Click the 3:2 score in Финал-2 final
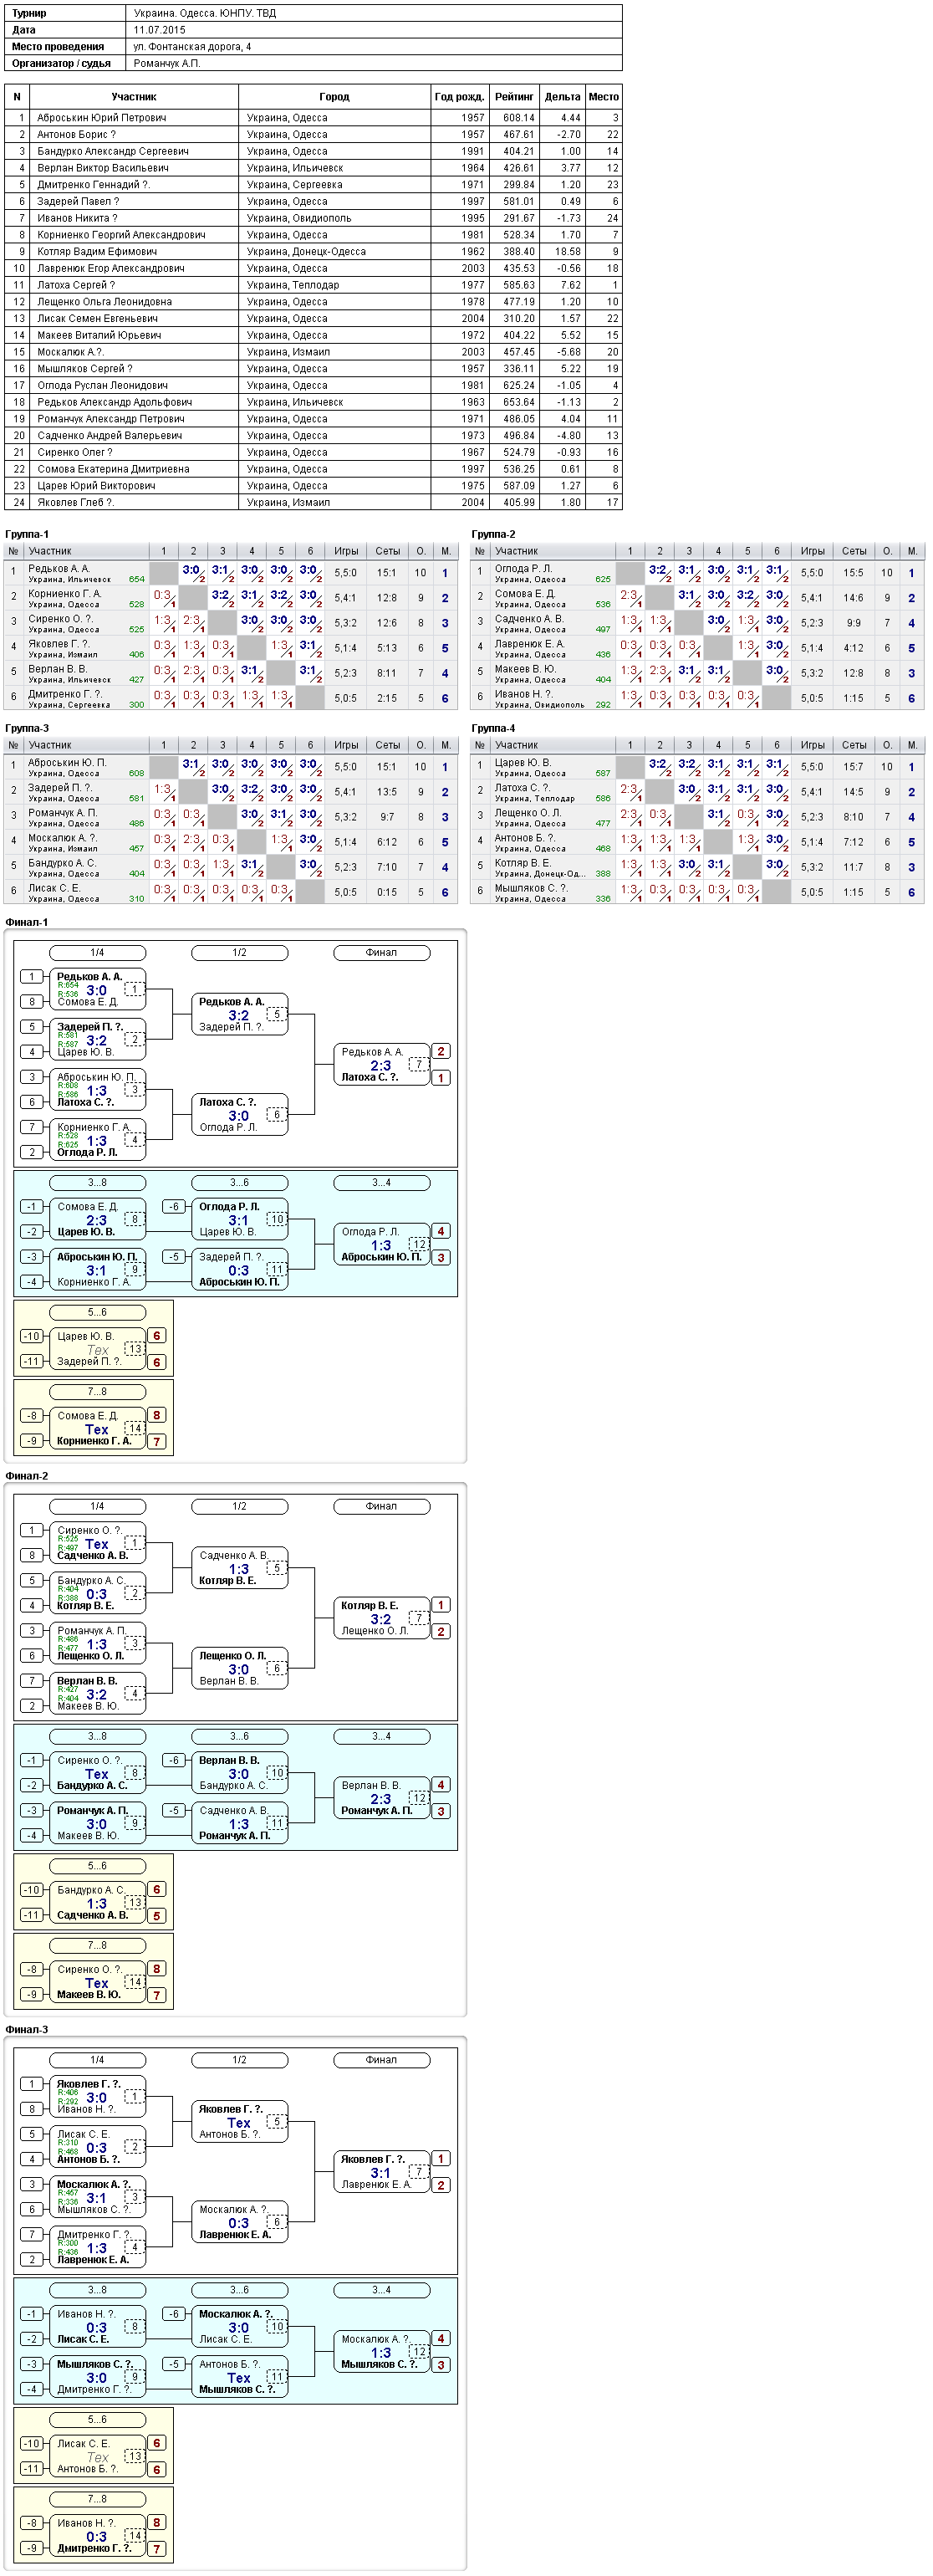The height and width of the screenshot is (2576, 933). tap(381, 1619)
